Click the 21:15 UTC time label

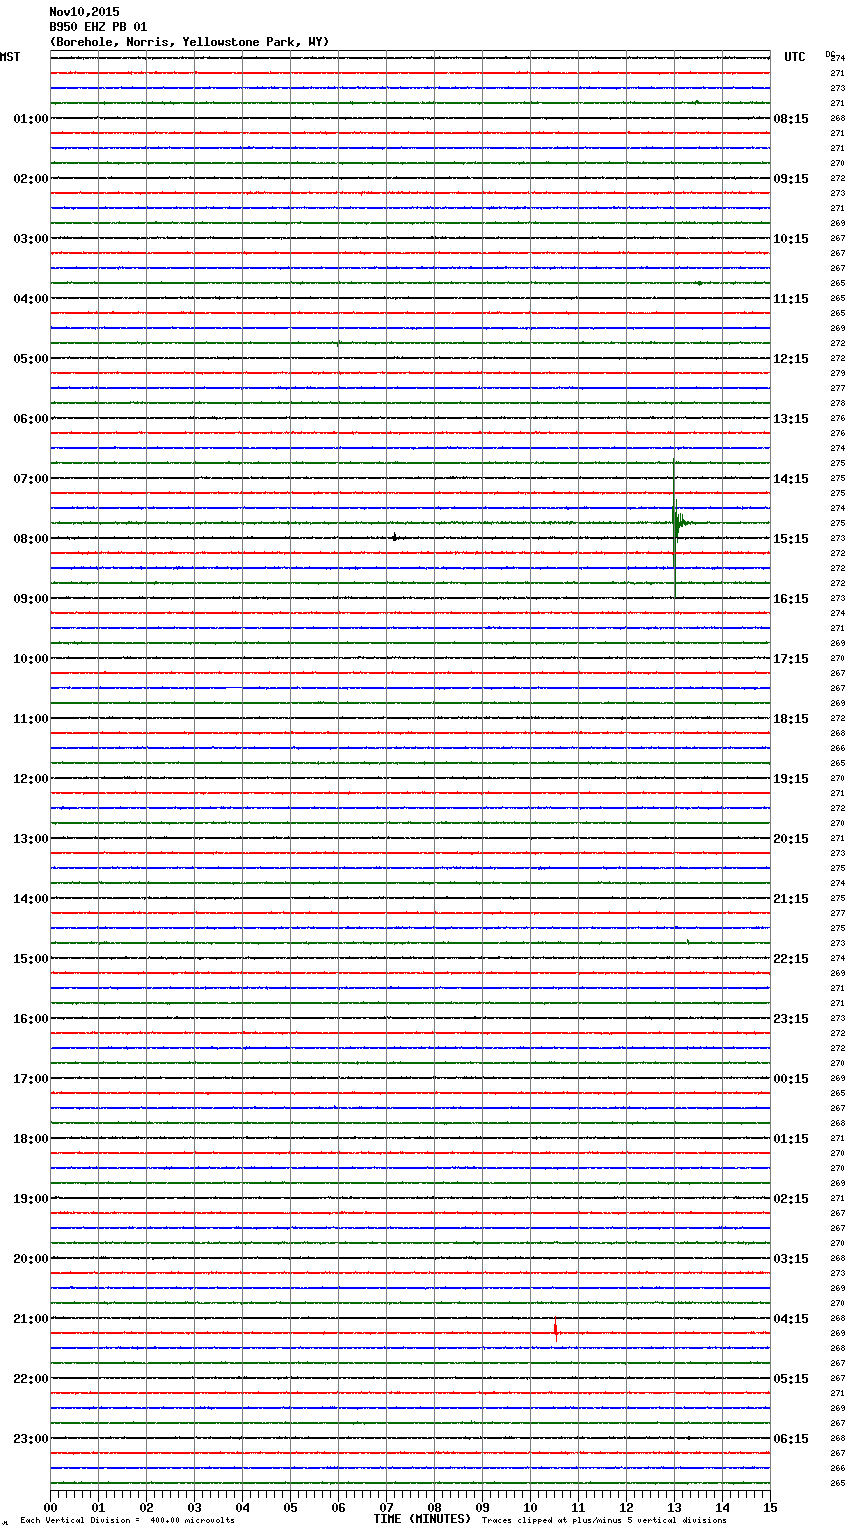pos(791,898)
